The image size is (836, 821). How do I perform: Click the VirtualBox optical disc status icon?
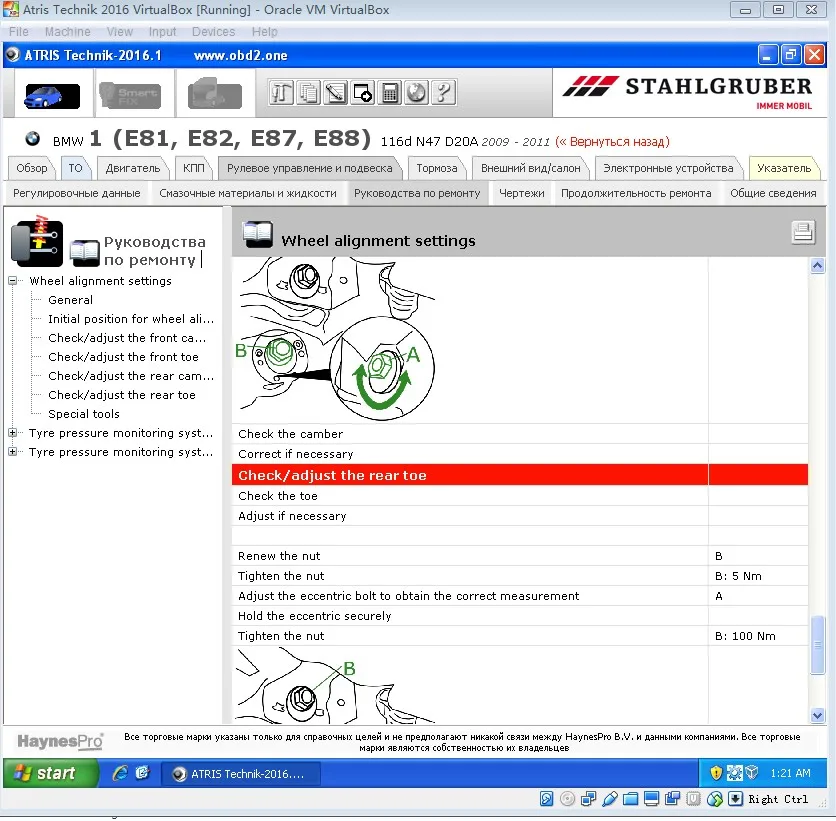(x=567, y=799)
